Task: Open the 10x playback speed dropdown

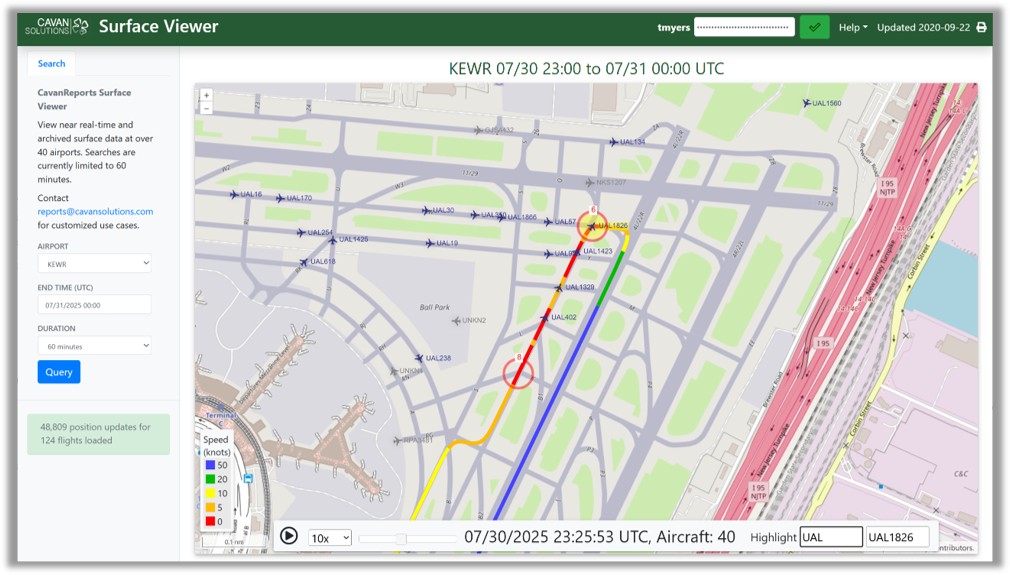Action: 330,538
